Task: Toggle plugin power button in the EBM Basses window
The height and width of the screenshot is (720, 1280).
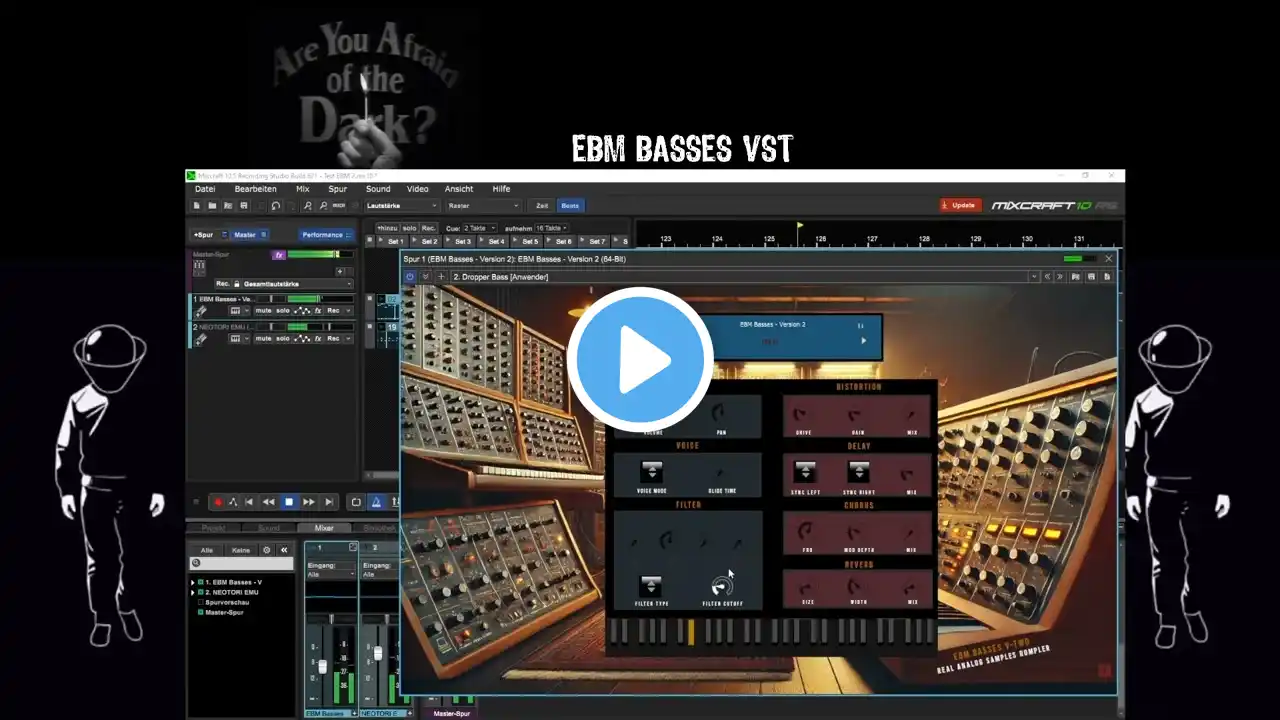Action: point(410,277)
